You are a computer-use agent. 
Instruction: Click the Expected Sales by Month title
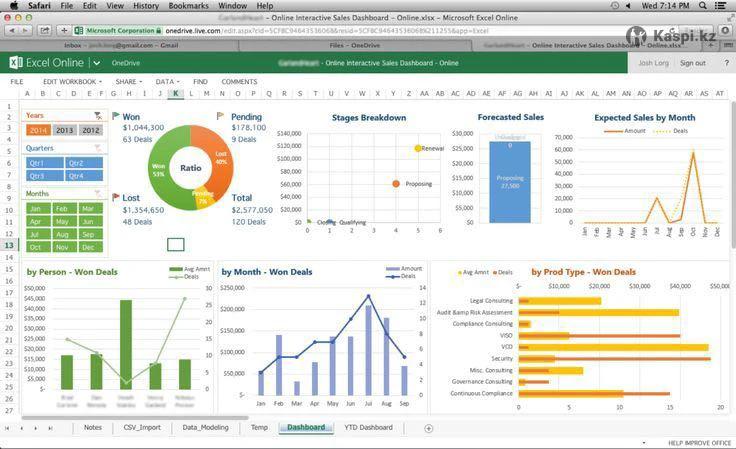(x=644, y=117)
